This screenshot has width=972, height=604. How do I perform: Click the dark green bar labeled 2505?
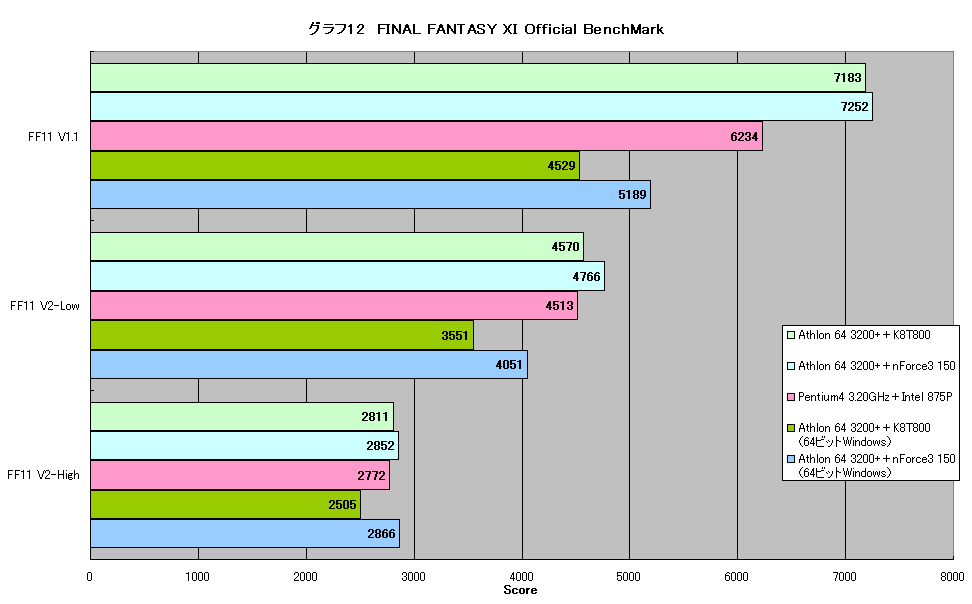tap(226, 504)
